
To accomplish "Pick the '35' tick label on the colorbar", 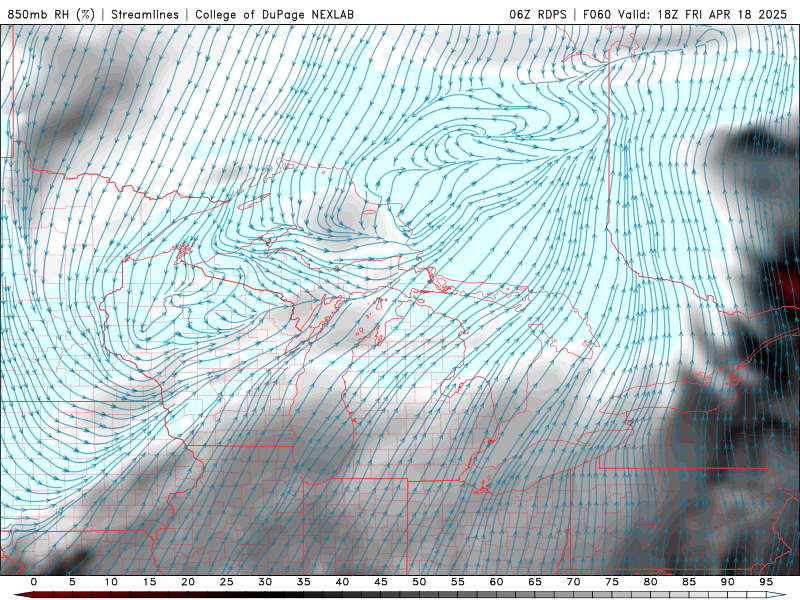I will (x=304, y=582).
